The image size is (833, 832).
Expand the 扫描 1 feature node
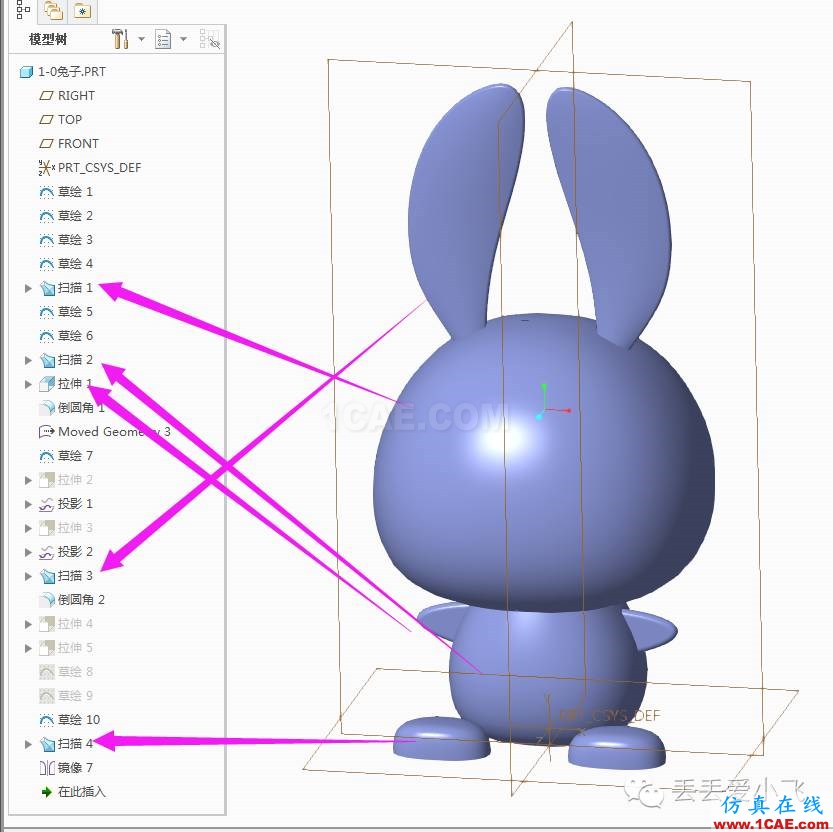tap(28, 288)
